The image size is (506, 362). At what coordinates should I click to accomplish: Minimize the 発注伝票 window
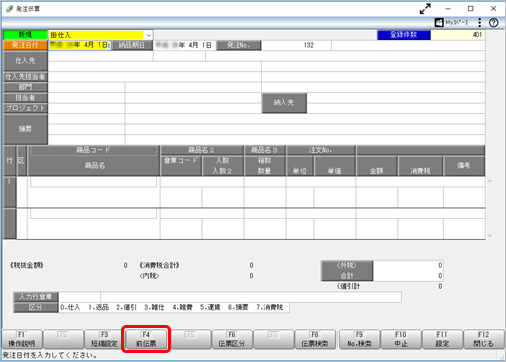[448, 9]
